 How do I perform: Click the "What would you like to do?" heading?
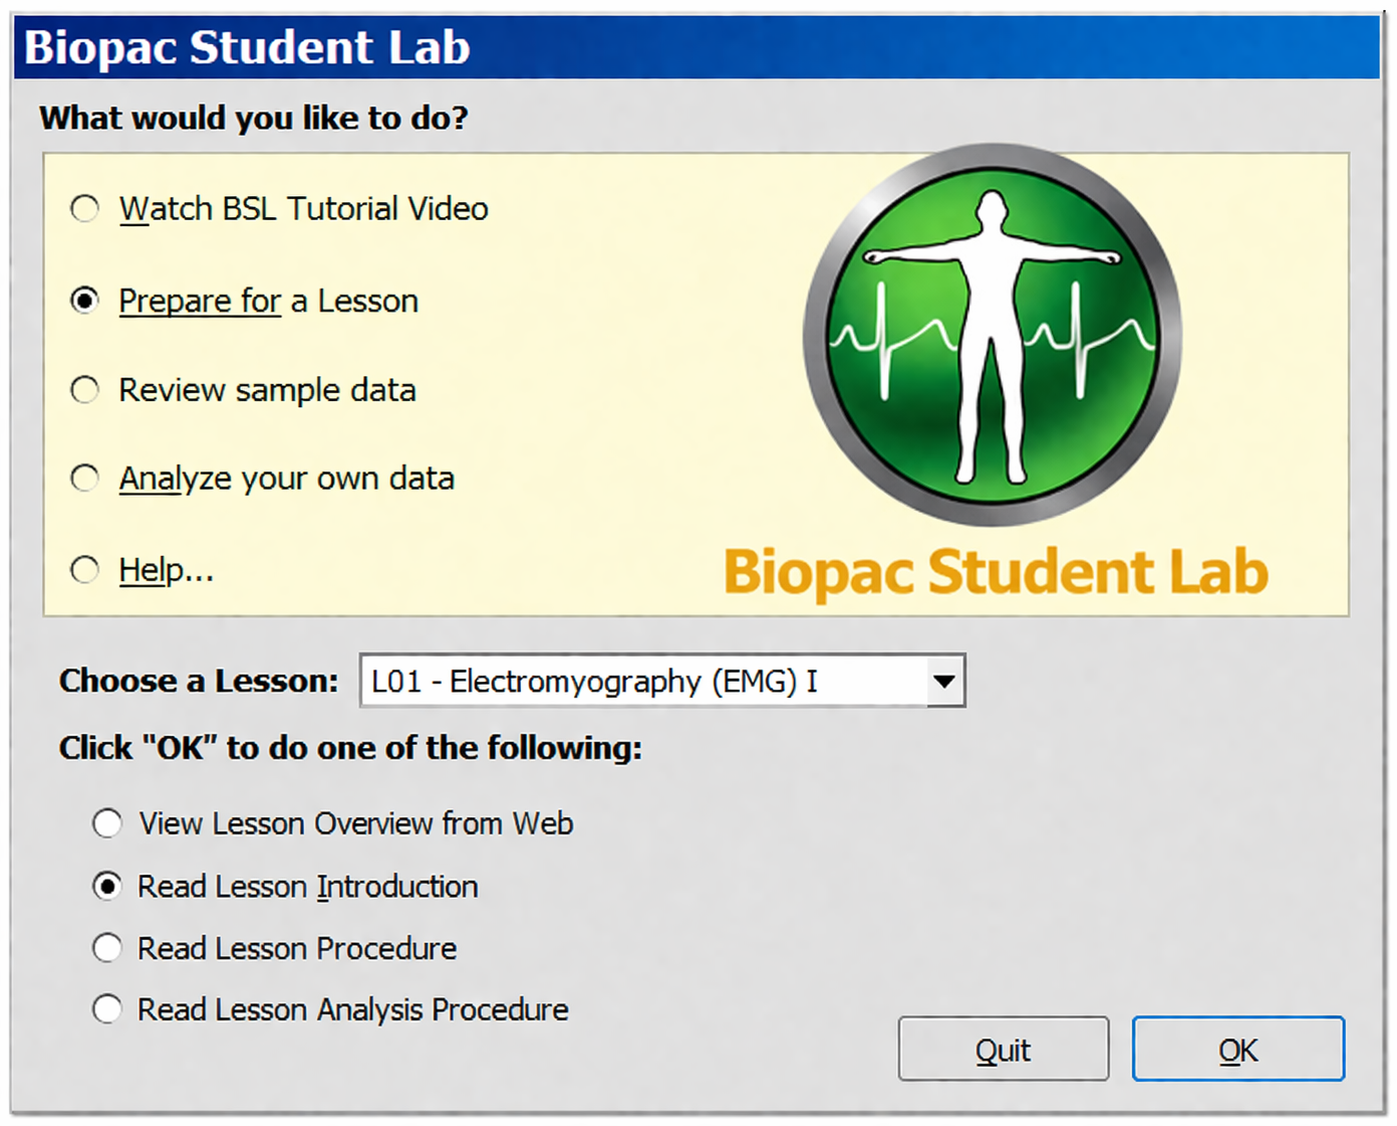[x=255, y=117]
